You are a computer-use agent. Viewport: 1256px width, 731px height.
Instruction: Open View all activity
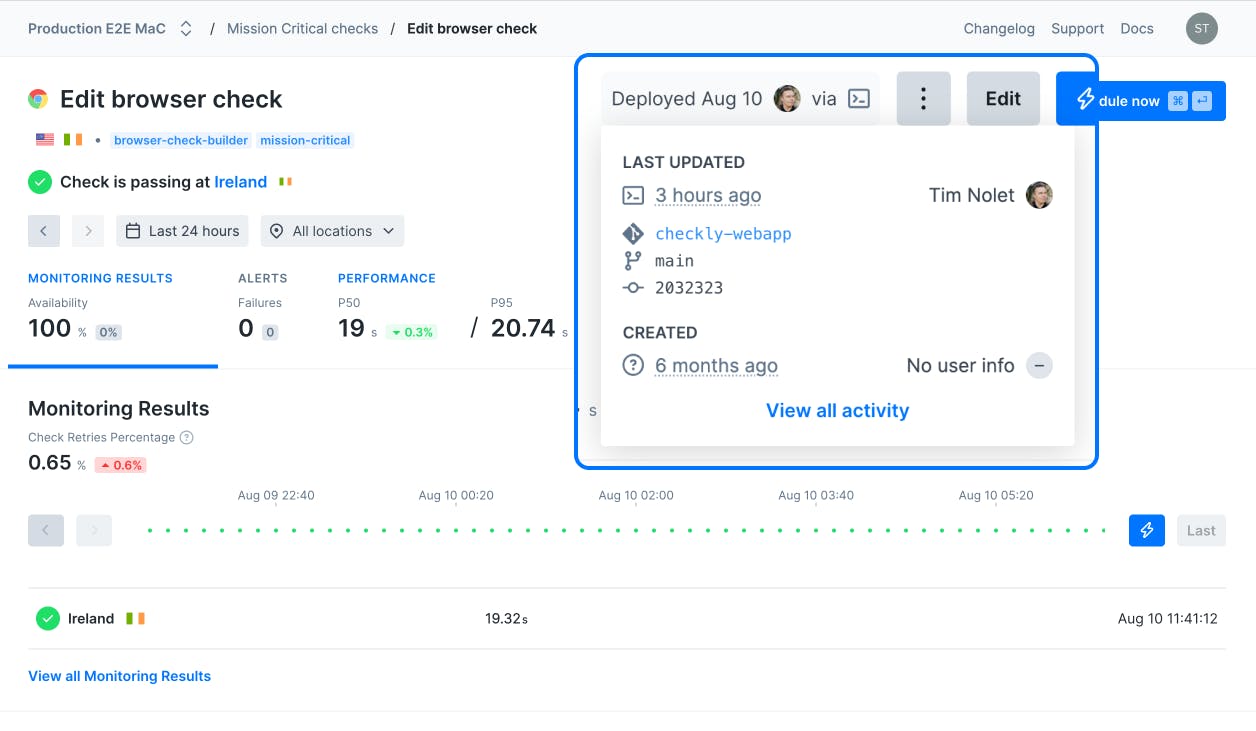point(837,410)
